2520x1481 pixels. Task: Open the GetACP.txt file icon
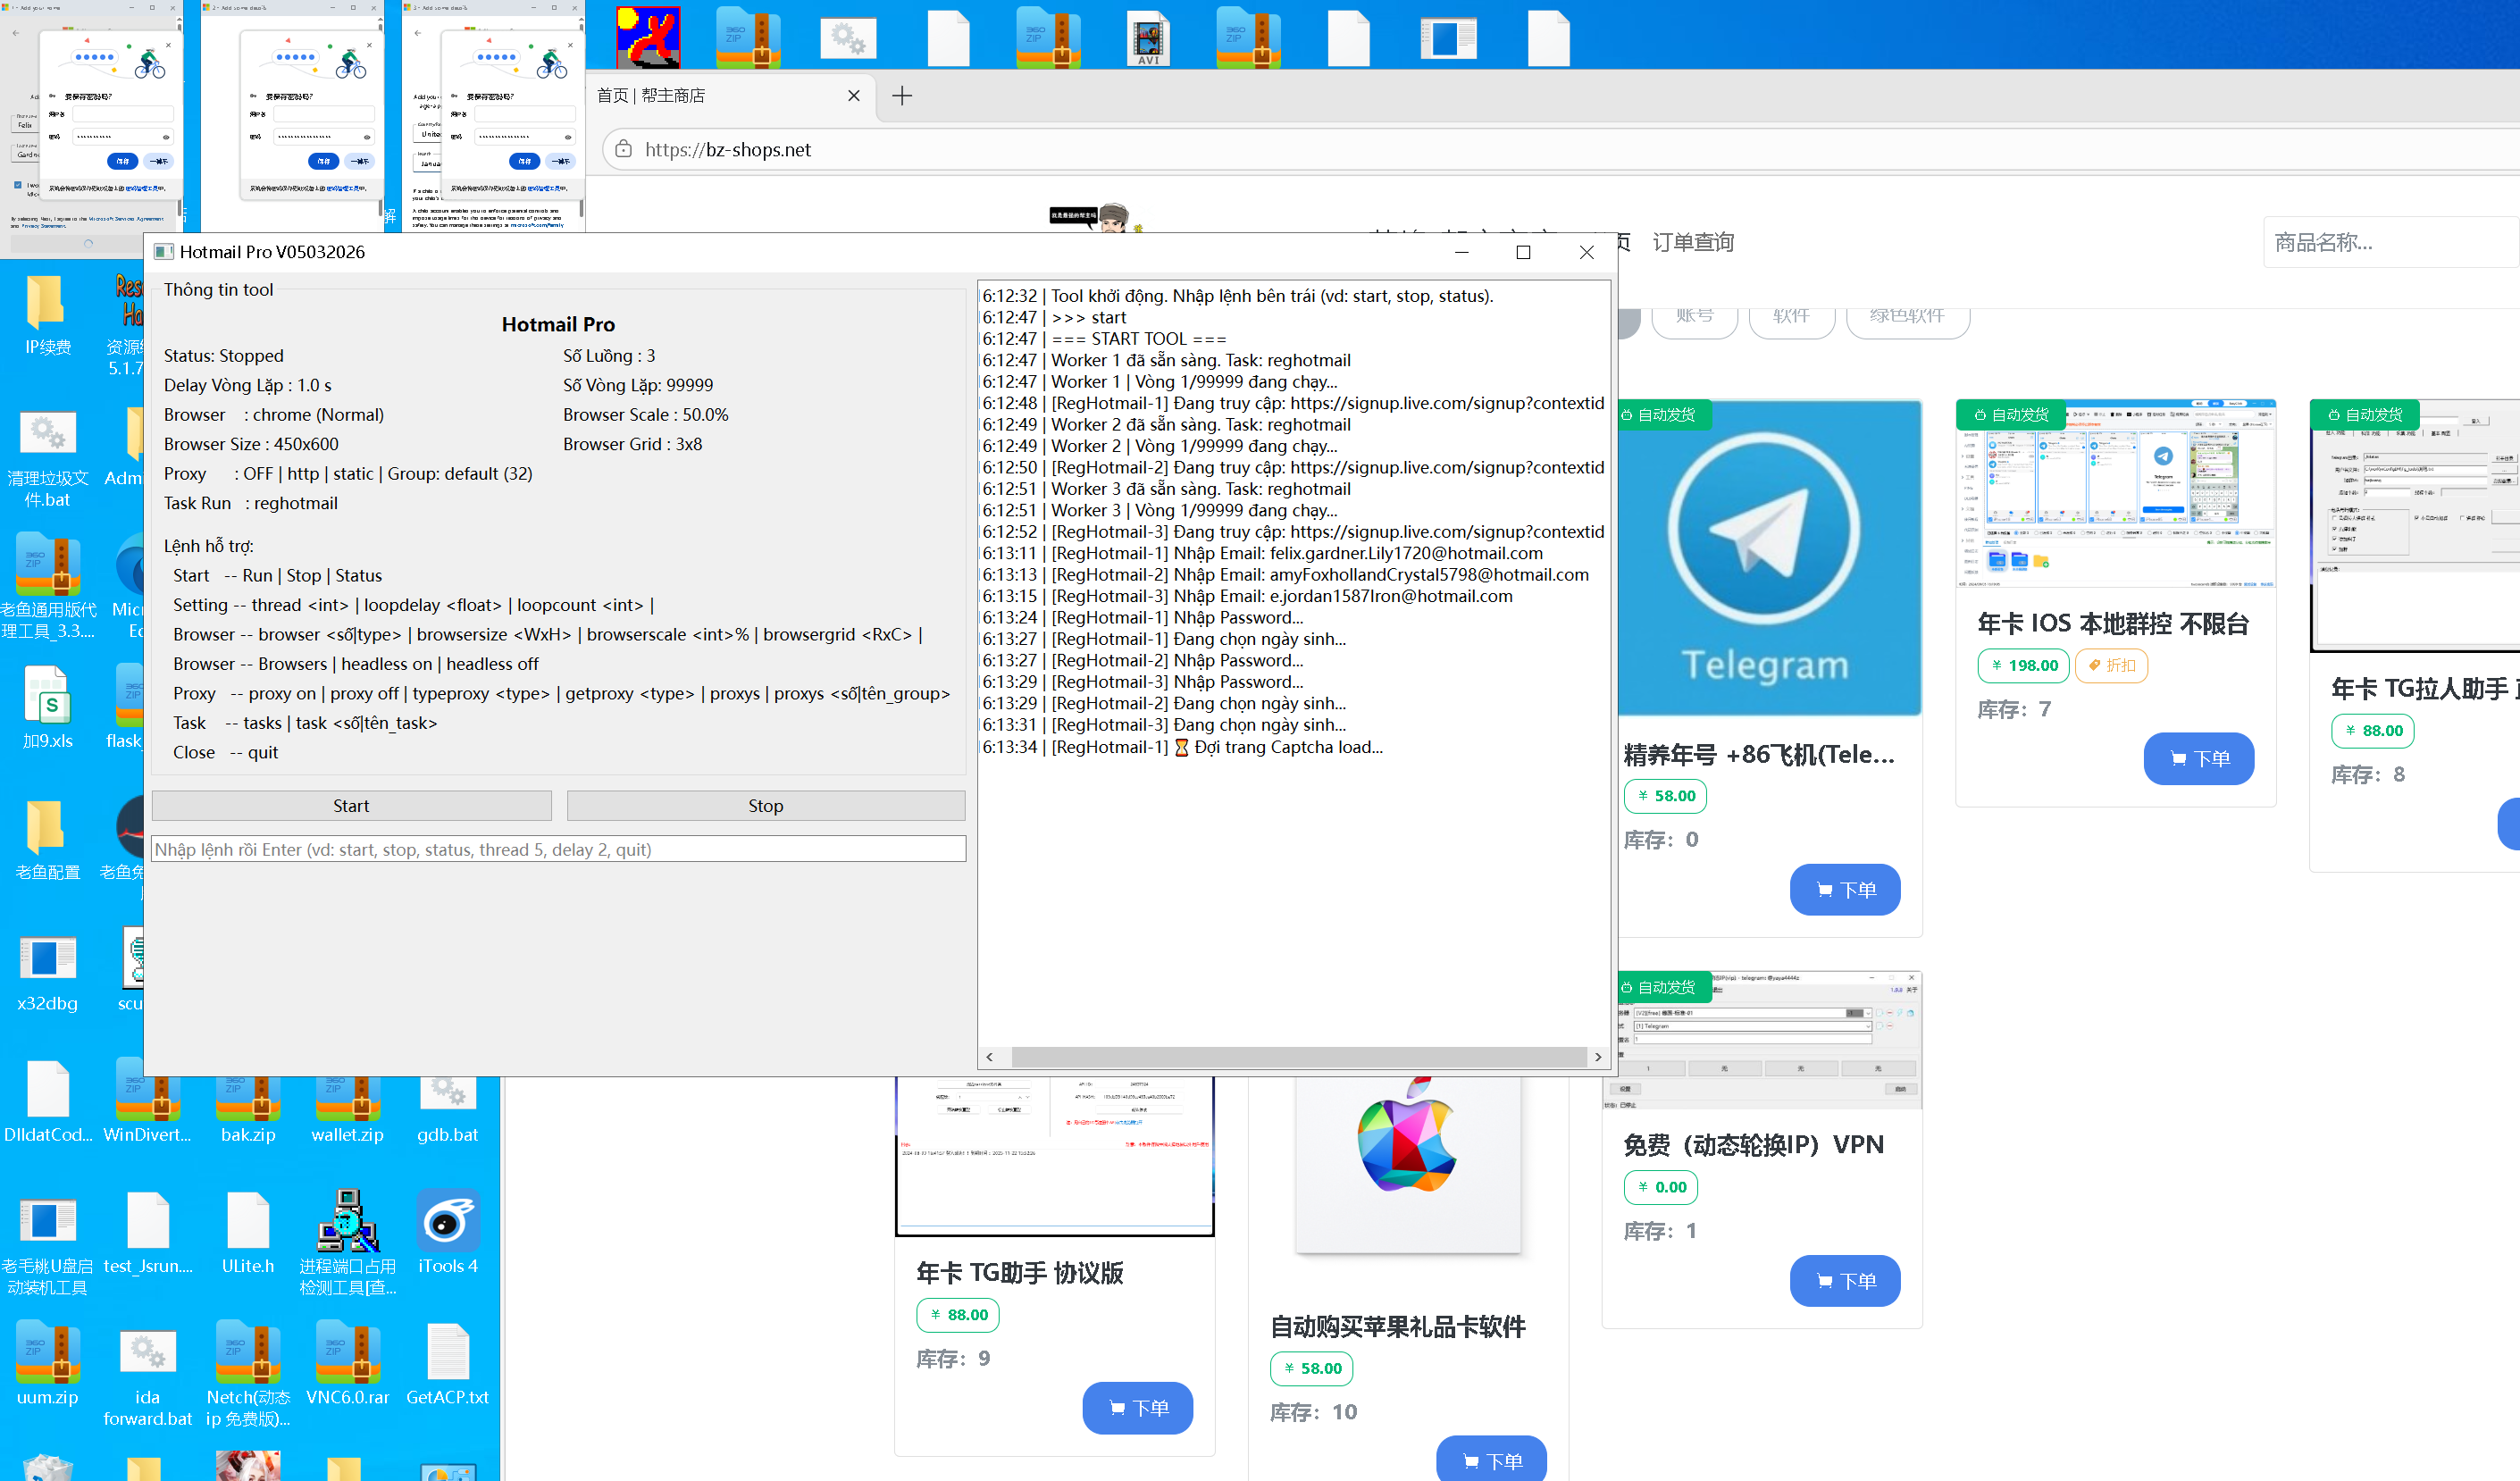tap(447, 1352)
